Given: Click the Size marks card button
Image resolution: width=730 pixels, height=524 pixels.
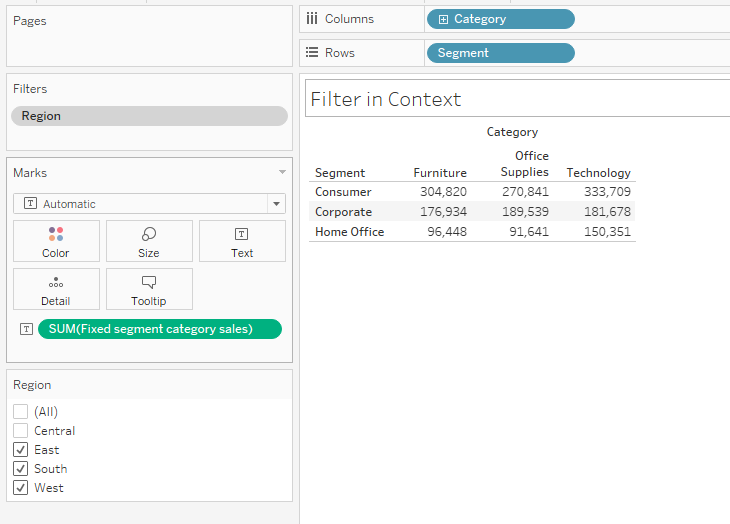Looking at the screenshot, I should coord(149,241).
